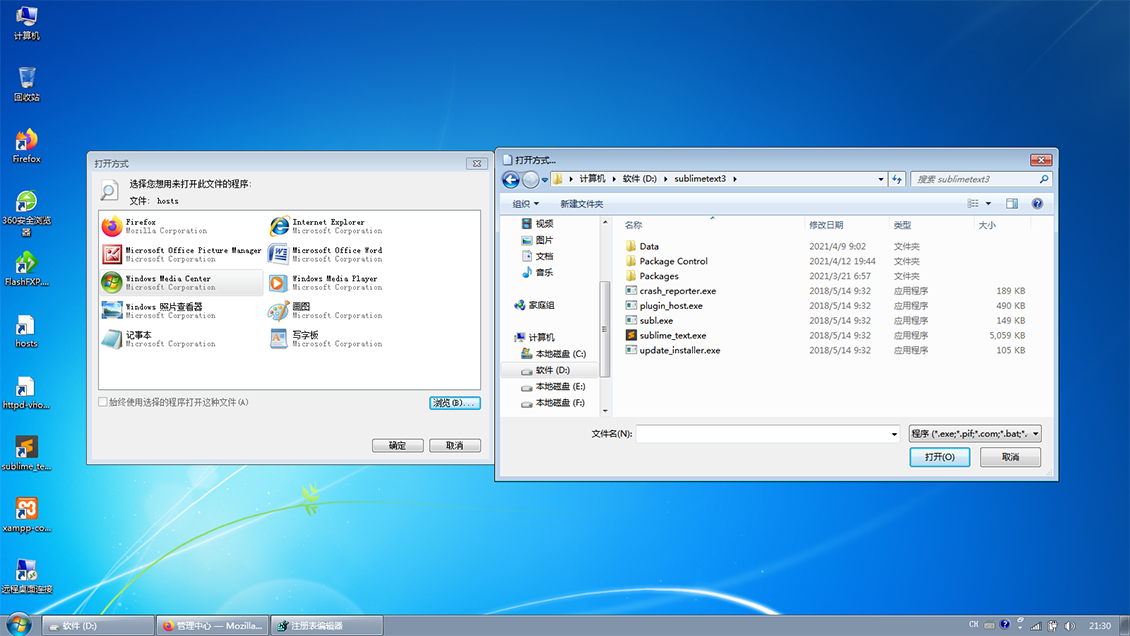Screen dimensions: 1130x636
Task: Expand the 文件名 combo box dropdown
Action: [894, 434]
